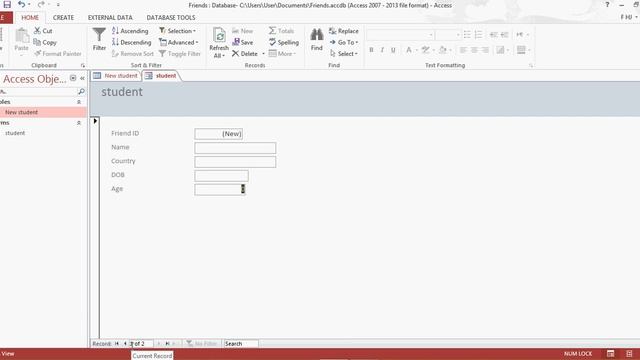This screenshot has height=360, width=640.
Task: Open the More records options dropdown
Action: 282,54
